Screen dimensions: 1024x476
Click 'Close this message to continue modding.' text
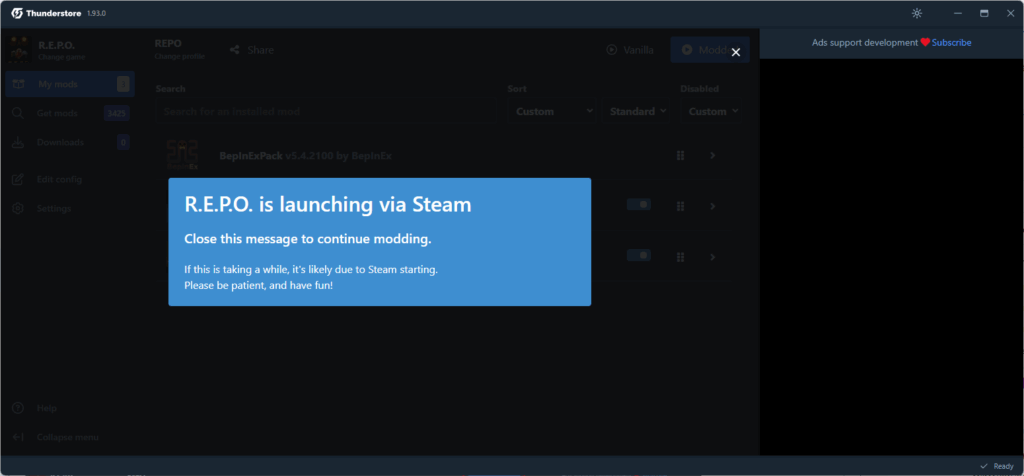pyautogui.click(x=308, y=239)
